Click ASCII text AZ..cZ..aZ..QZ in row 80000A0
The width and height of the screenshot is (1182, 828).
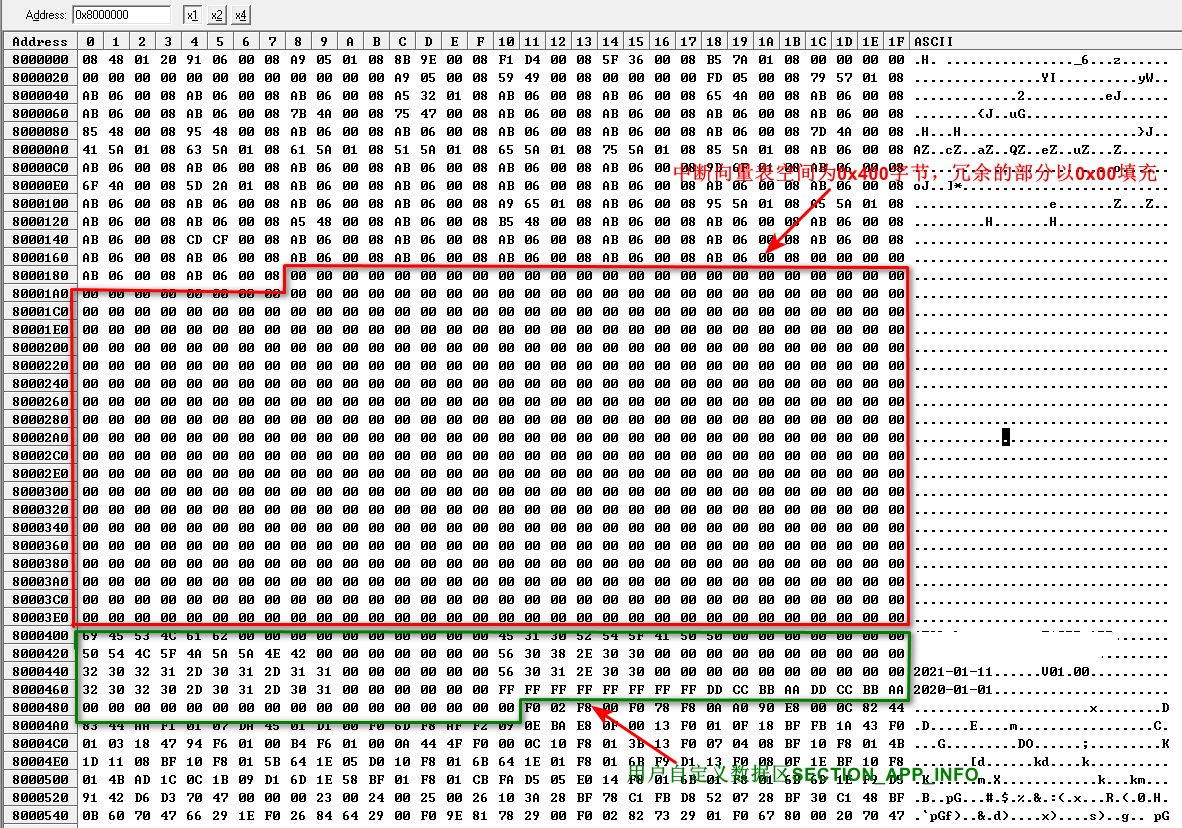click(x=969, y=149)
